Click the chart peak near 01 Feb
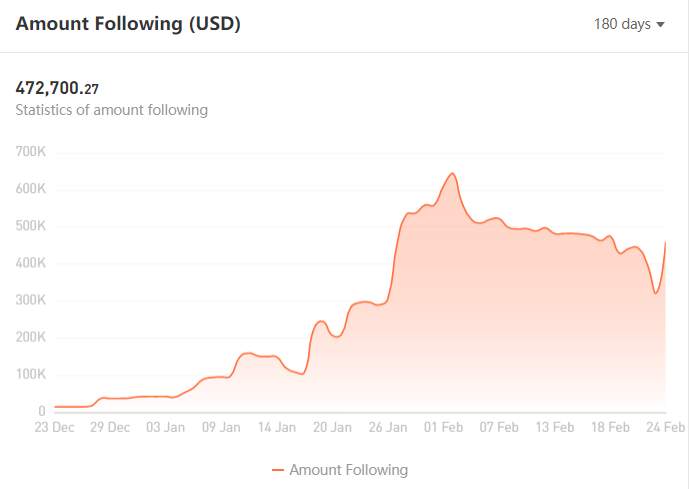689x489 pixels. 452,174
